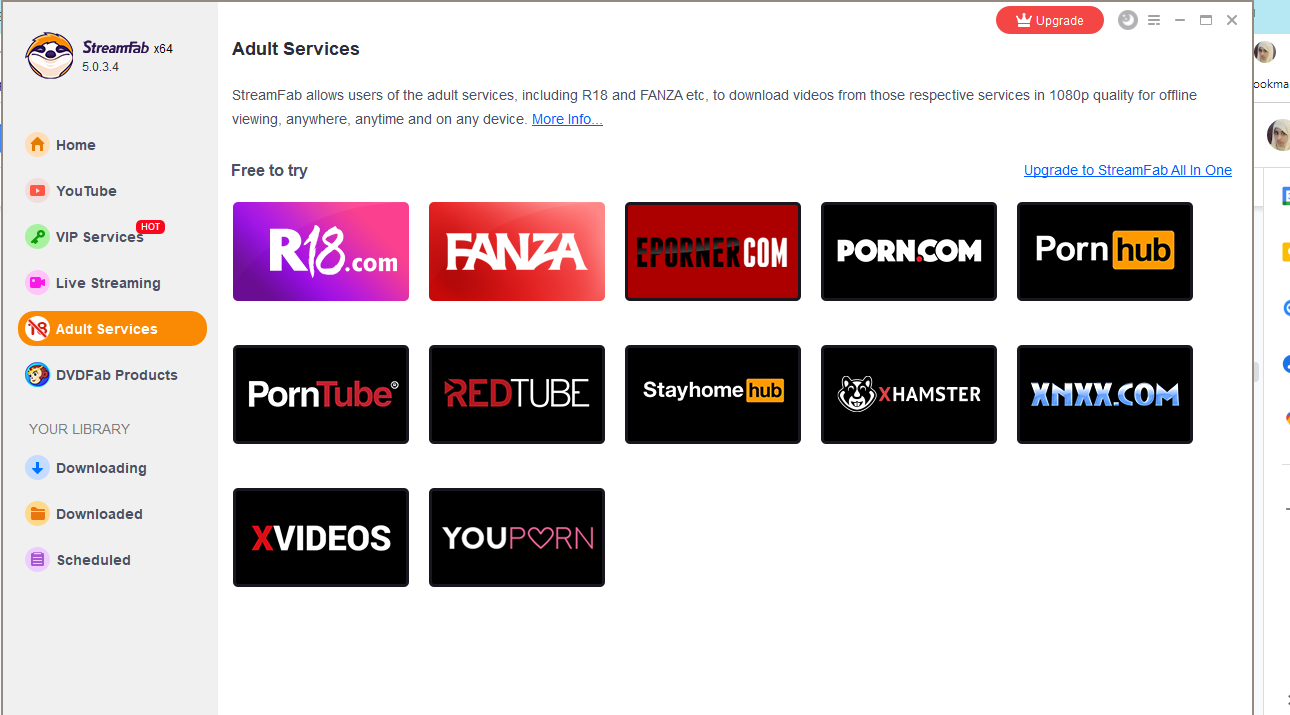
Task: Click the Adult Services page heading
Action: pos(296,49)
